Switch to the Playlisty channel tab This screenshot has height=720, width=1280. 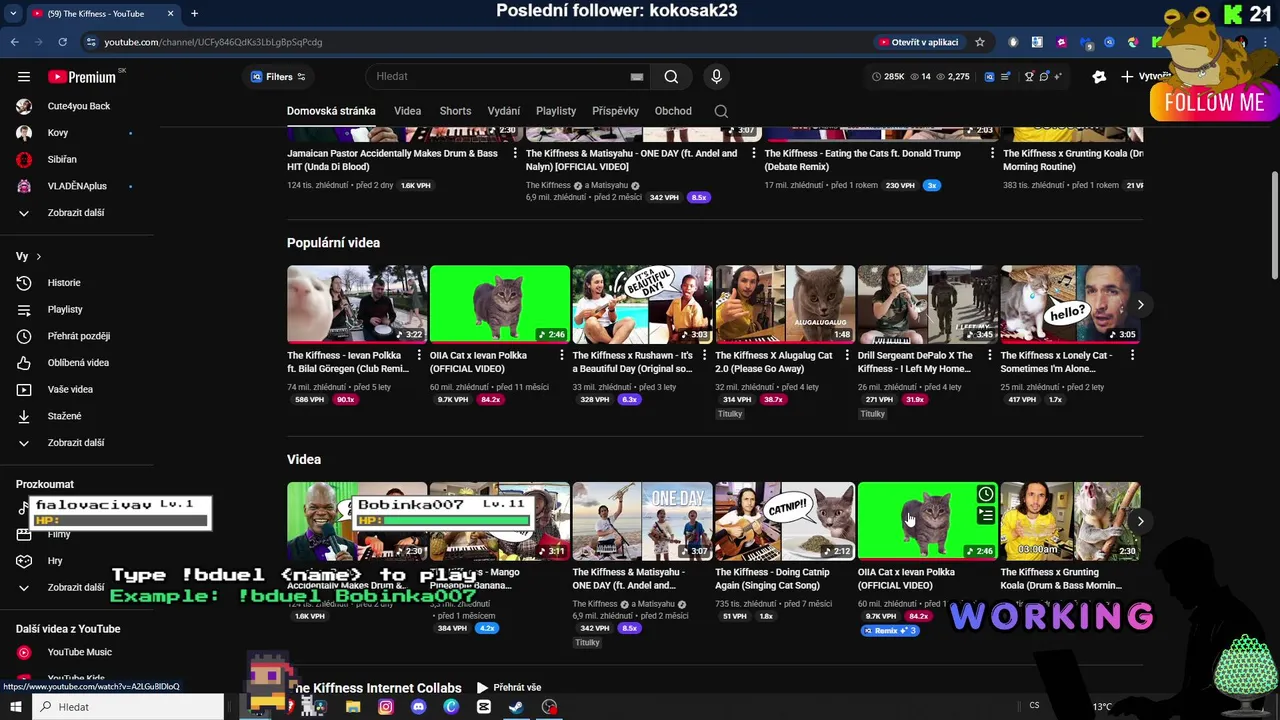click(x=556, y=111)
